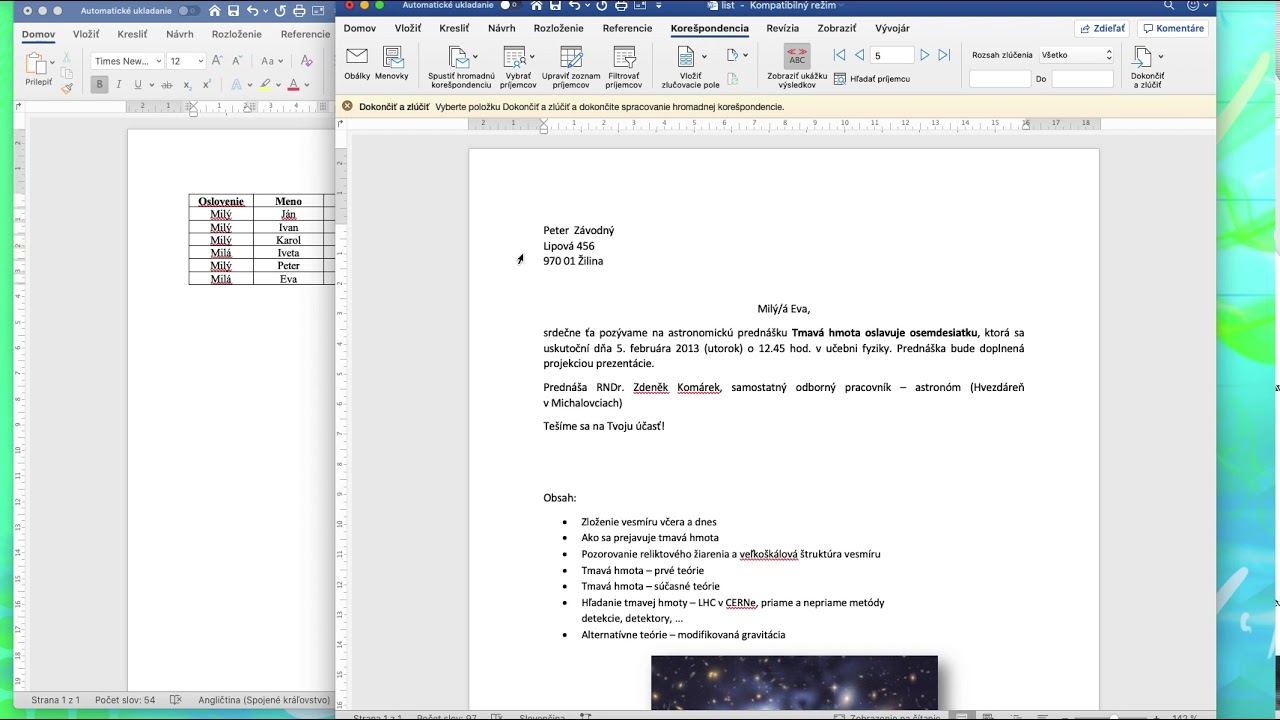Toggle Automatické ukladanie in back window
The width and height of the screenshot is (1280, 720).
tap(189, 11)
